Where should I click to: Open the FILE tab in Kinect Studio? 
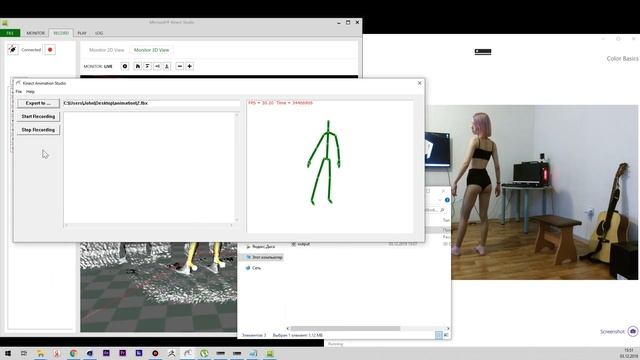[x=10, y=33]
